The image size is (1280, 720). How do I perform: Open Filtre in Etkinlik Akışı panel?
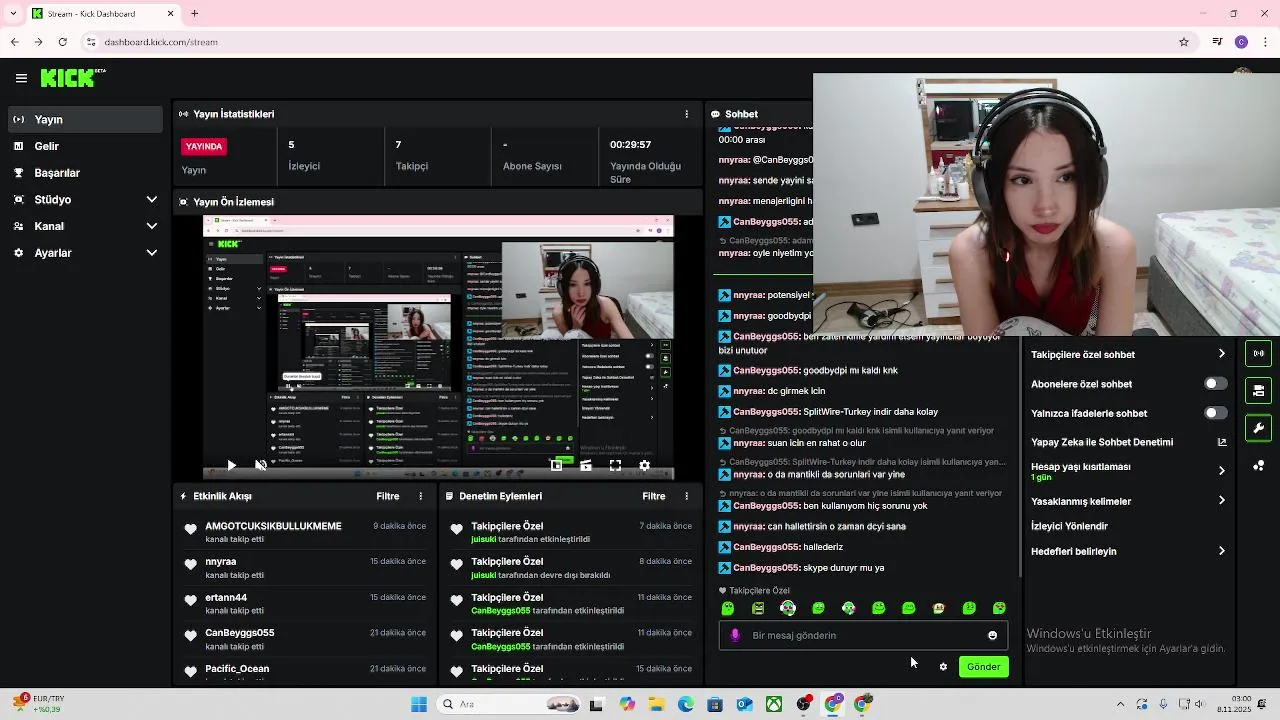[x=388, y=496]
